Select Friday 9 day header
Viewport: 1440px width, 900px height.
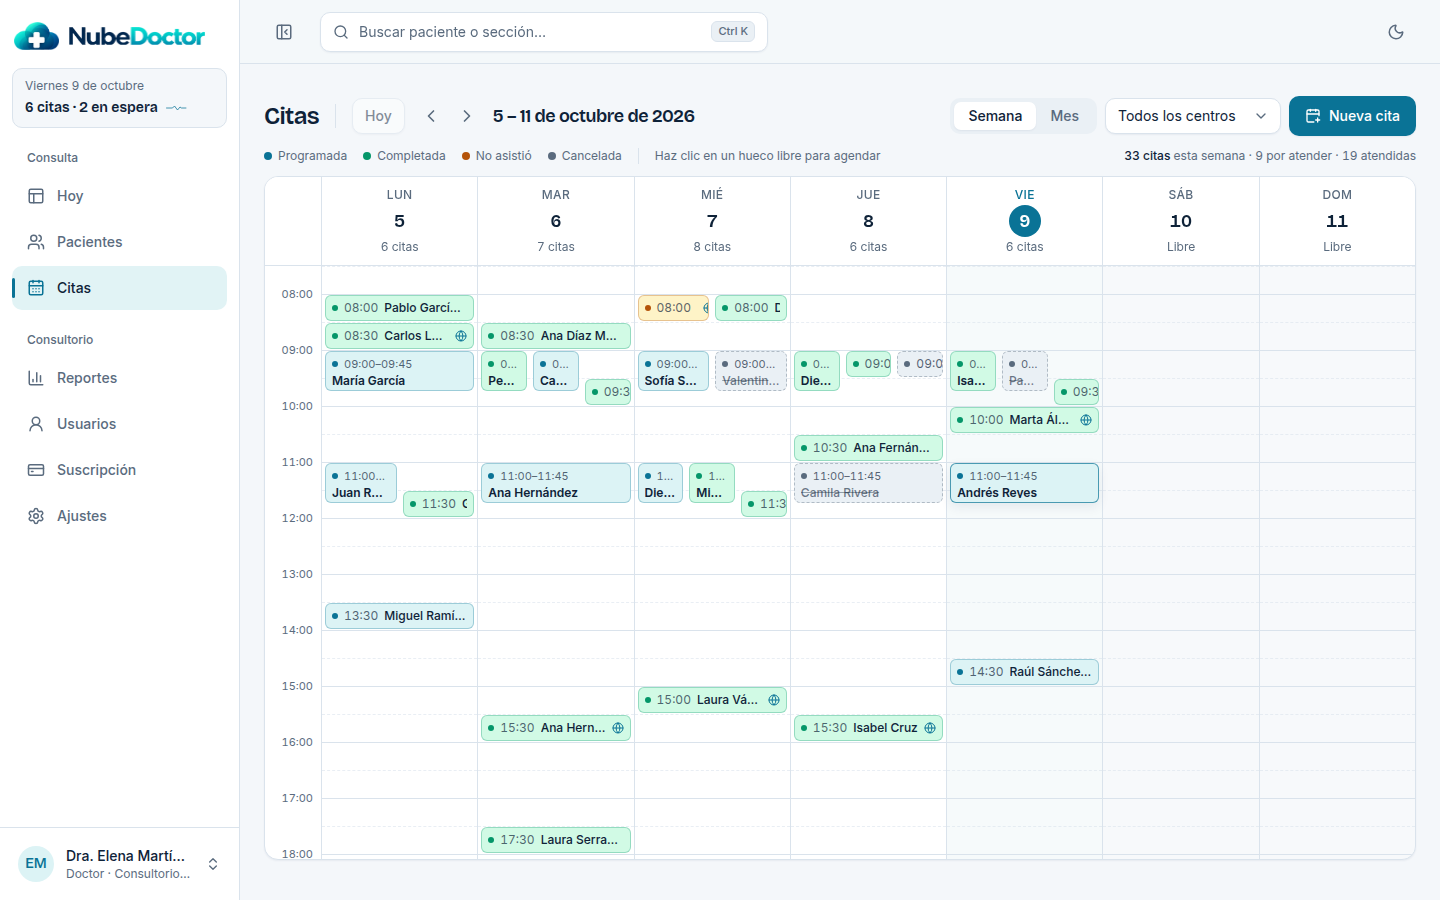(x=1024, y=221)
